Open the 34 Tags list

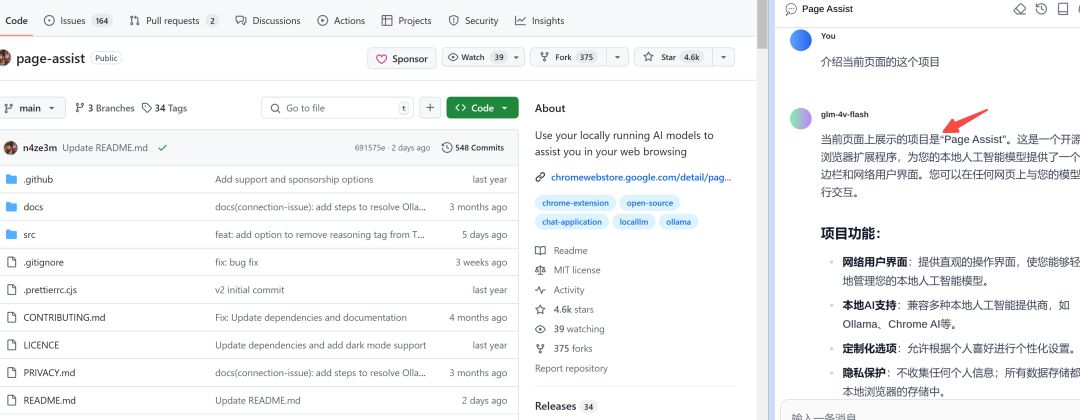pyautogui.click(x=165, y=108)
